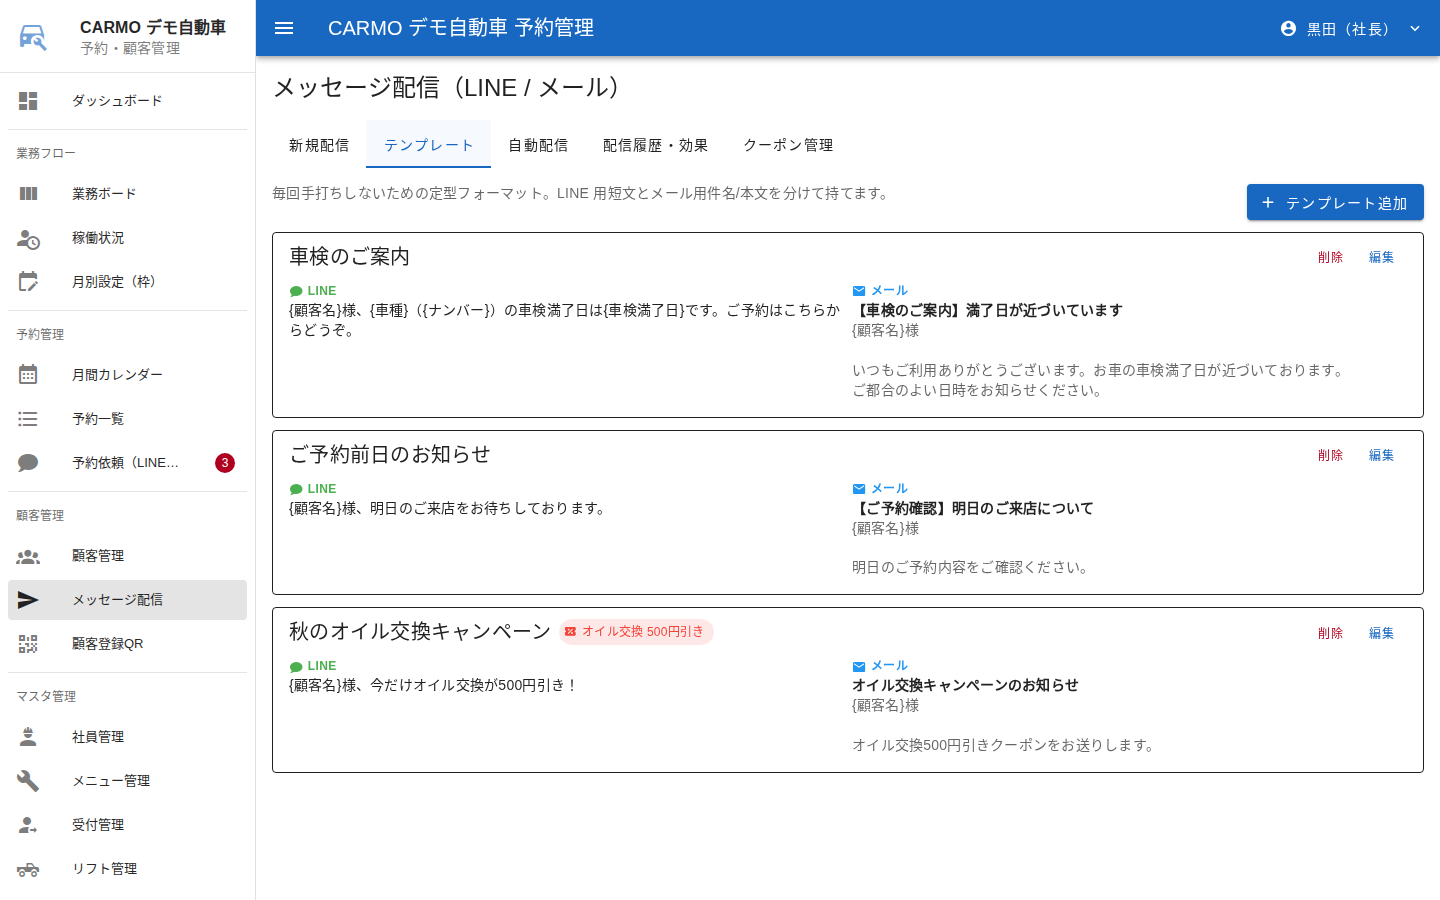Edit the 車検のご案内 template
Image resolution: width=1440 pixels, height=900 pixels.
pyautogui.click(x=1381, y=257)
